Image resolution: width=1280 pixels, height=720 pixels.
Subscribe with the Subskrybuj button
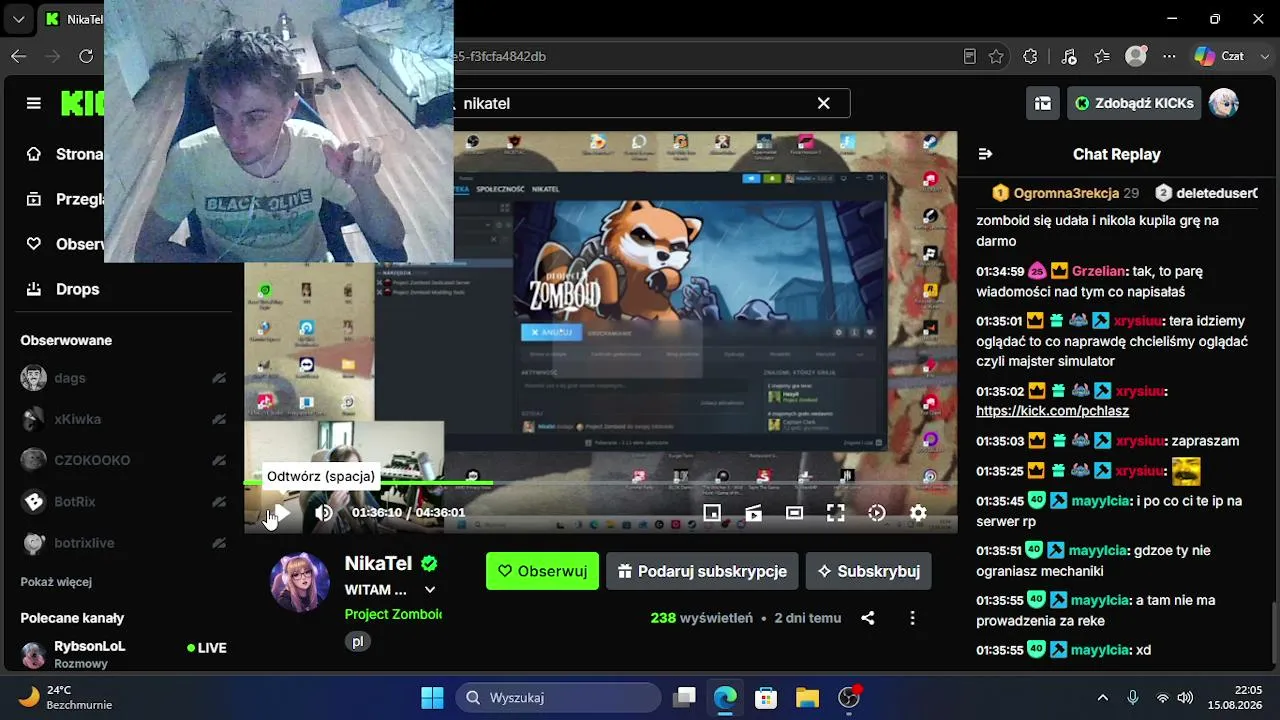point(869,571)
